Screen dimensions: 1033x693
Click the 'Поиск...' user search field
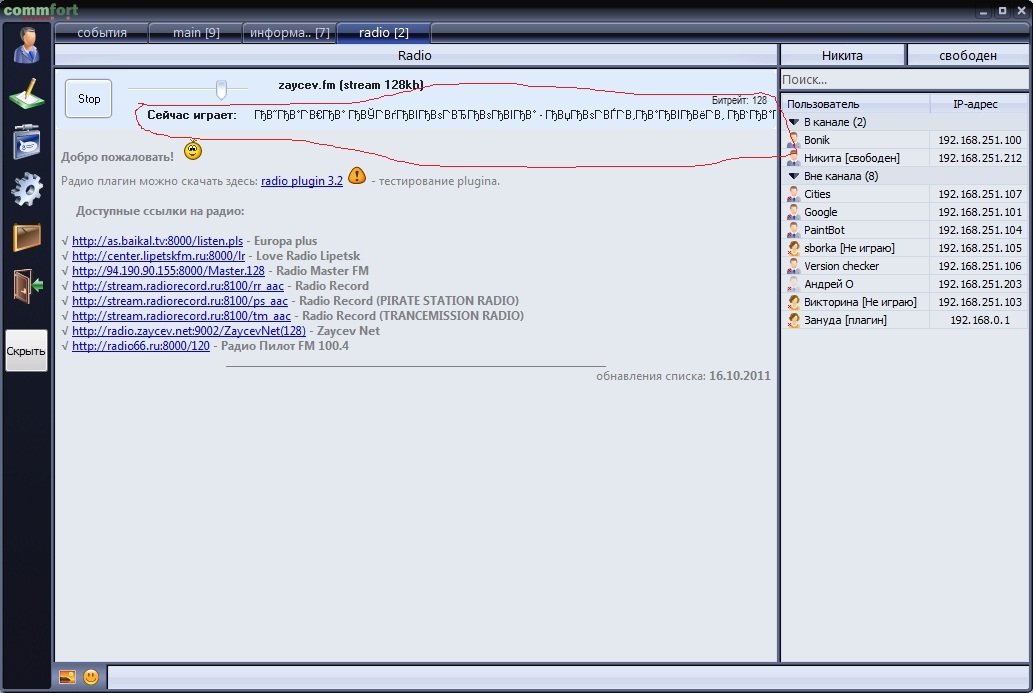tap(903, 80)
